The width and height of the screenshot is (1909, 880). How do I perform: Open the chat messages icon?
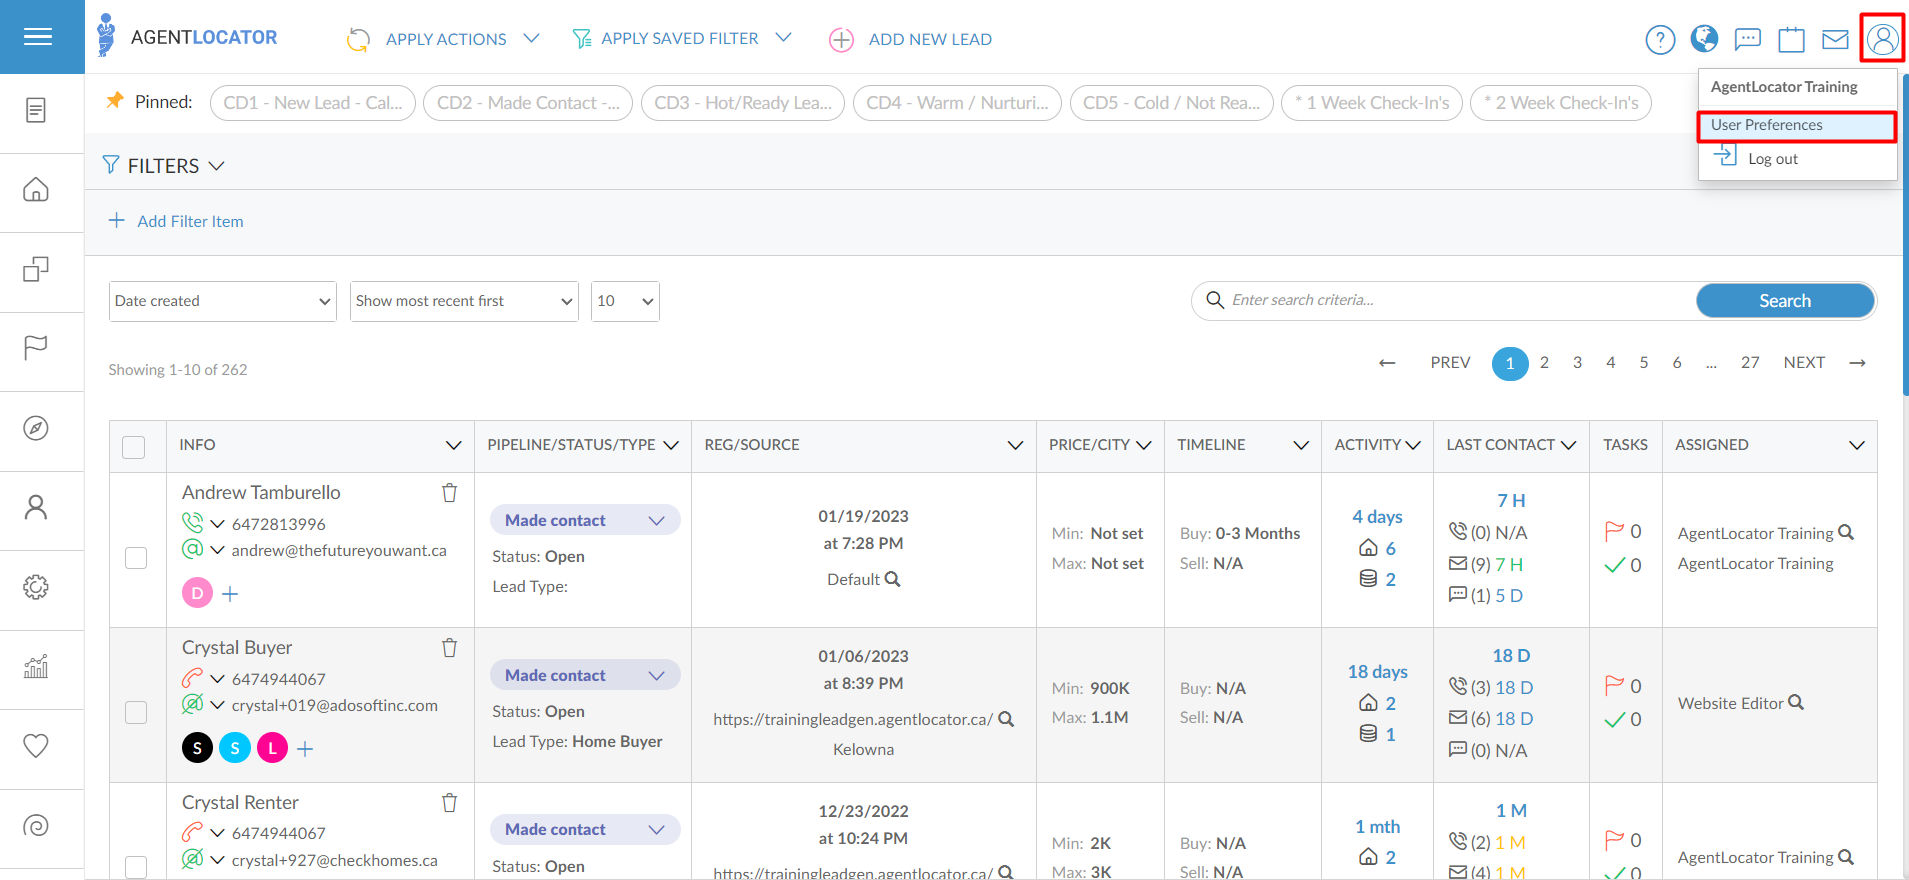[1747, 40]
